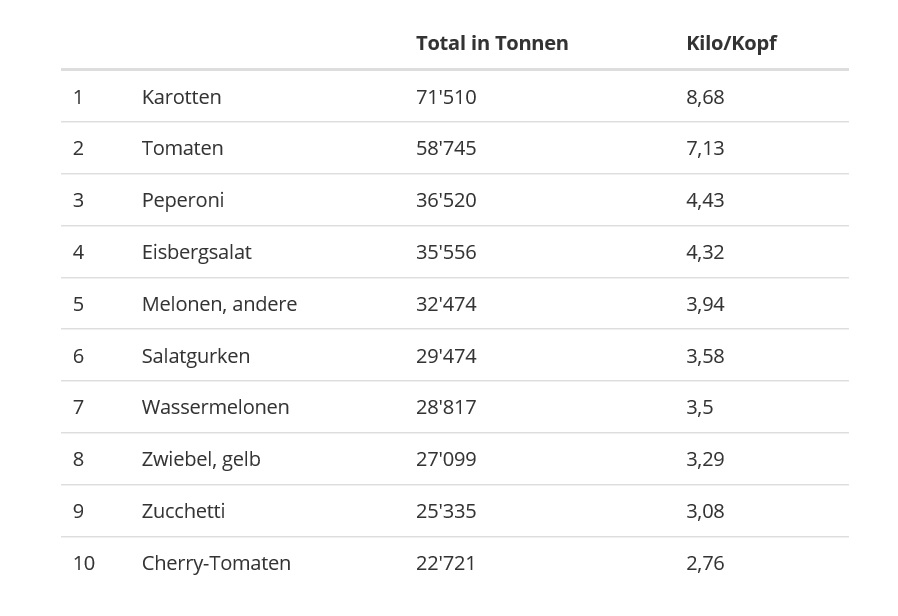898x616 pixels.
Task: Click the 2,76 per-capita value
Action: [x=705, y=563]
